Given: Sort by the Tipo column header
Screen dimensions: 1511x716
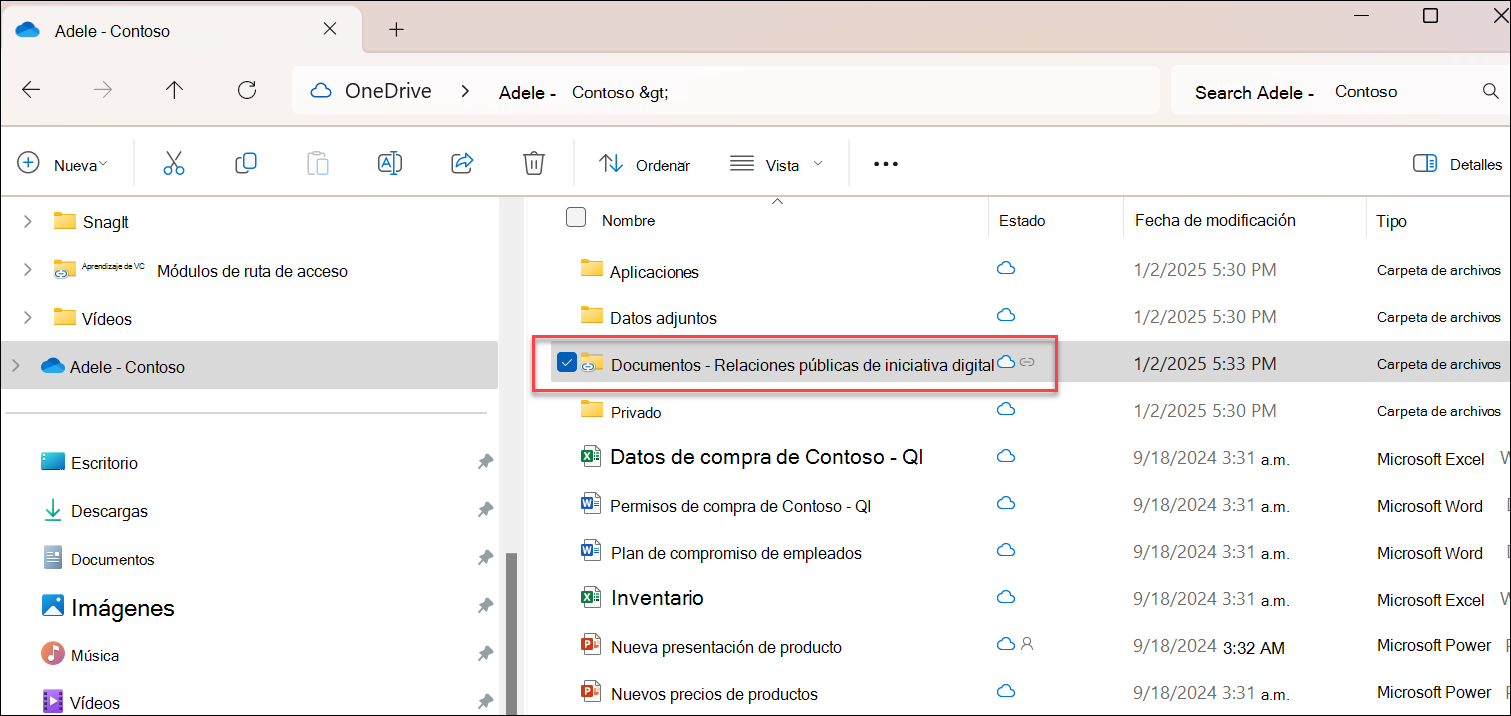Looking at the screenshot, I should tap(1391, 221).
